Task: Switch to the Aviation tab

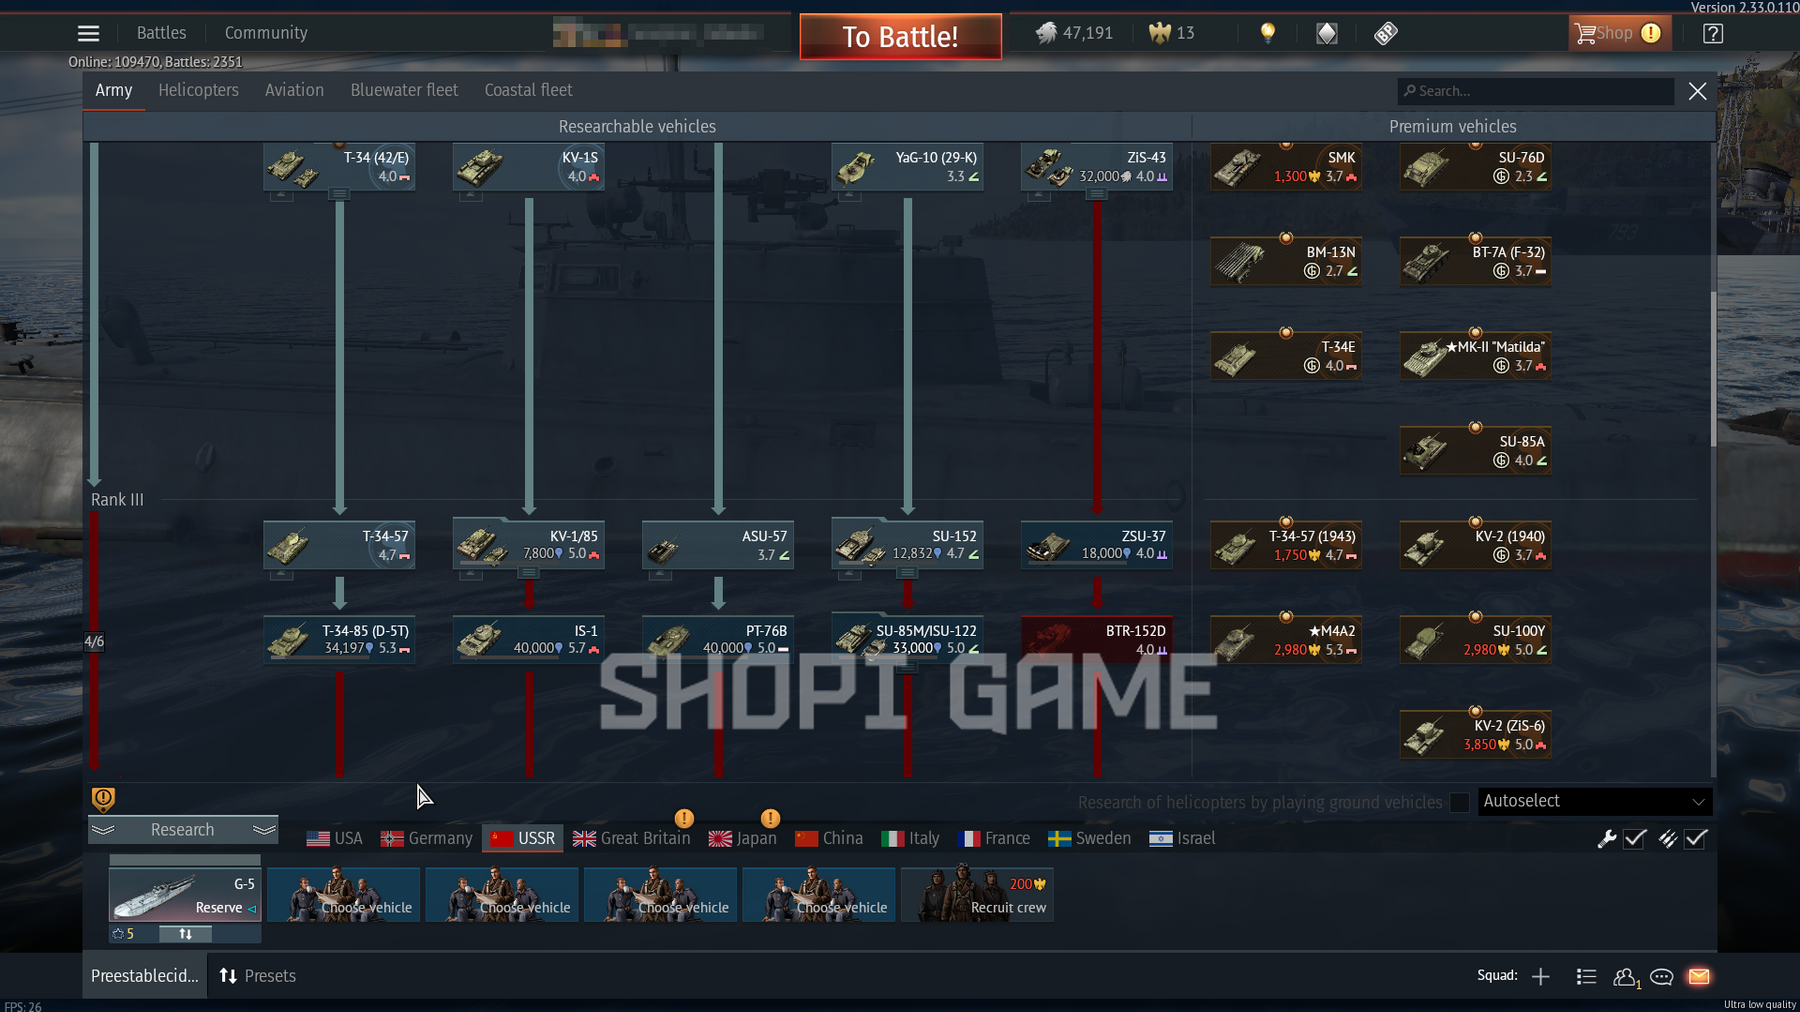Action: click(x=294, y=90)
